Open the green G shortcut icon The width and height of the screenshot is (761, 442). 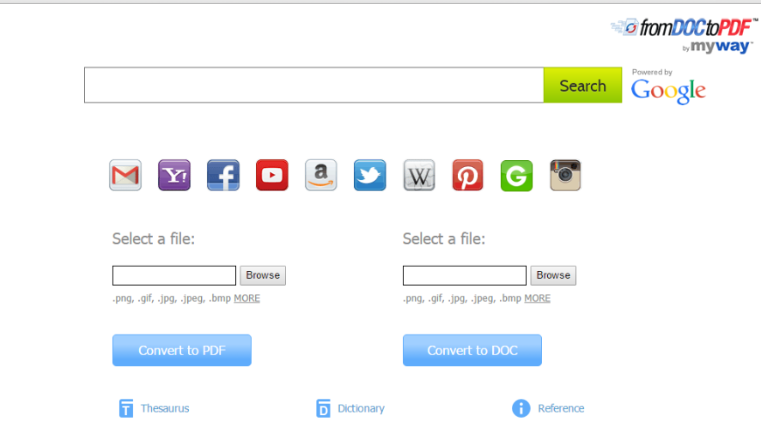click(516, 175)
